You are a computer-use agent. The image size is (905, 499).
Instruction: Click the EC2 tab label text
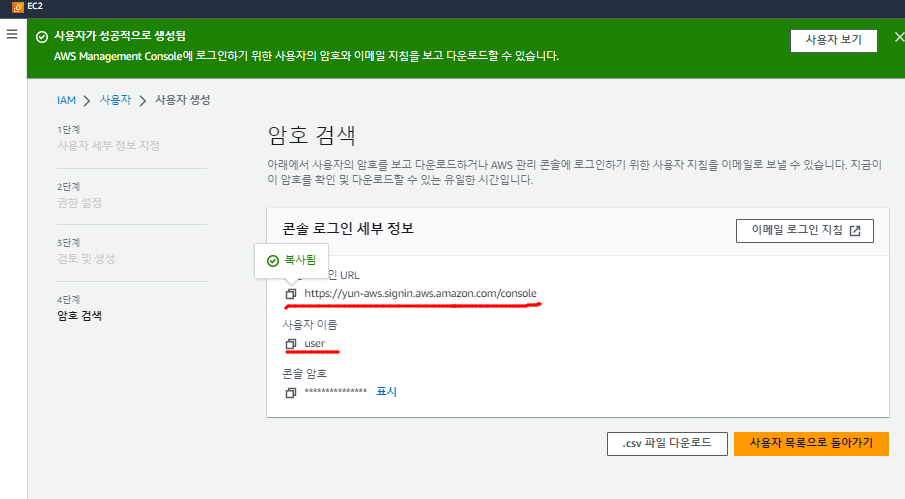click(35, 6)
